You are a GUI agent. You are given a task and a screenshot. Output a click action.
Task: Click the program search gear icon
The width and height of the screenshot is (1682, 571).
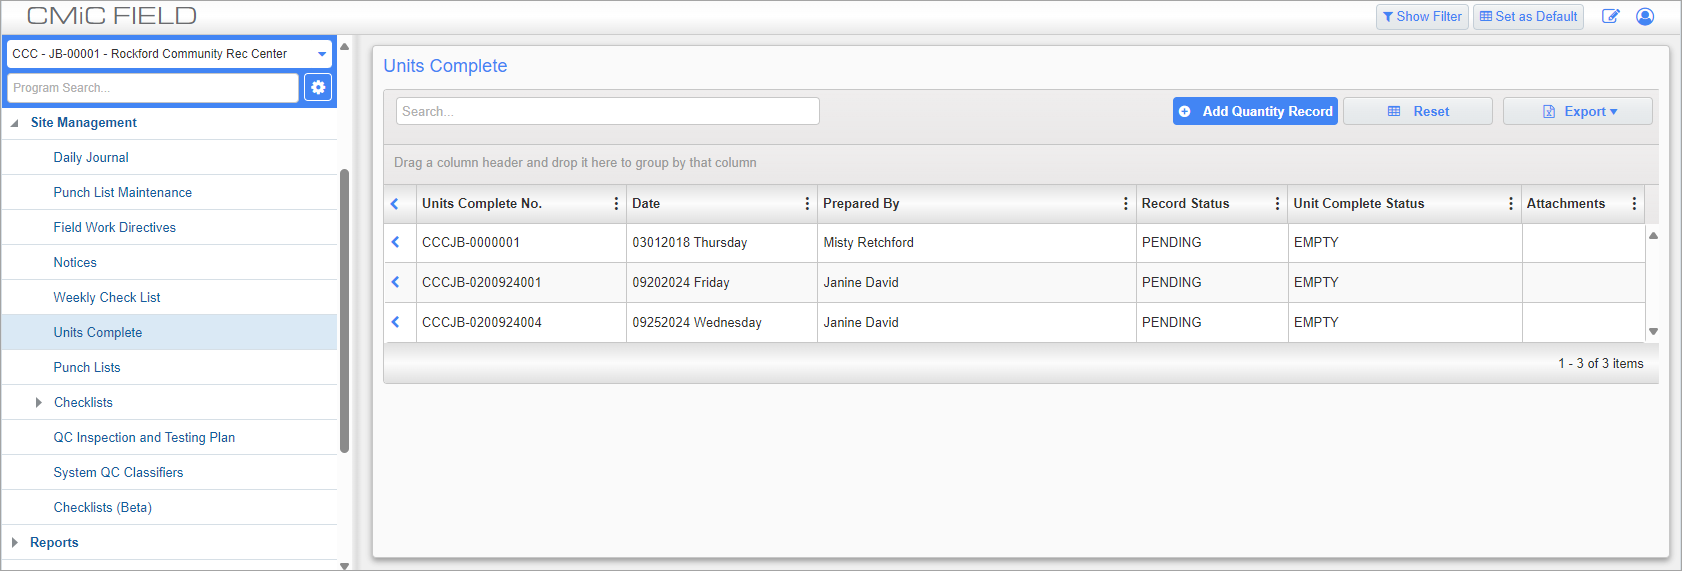coord(318,88)
